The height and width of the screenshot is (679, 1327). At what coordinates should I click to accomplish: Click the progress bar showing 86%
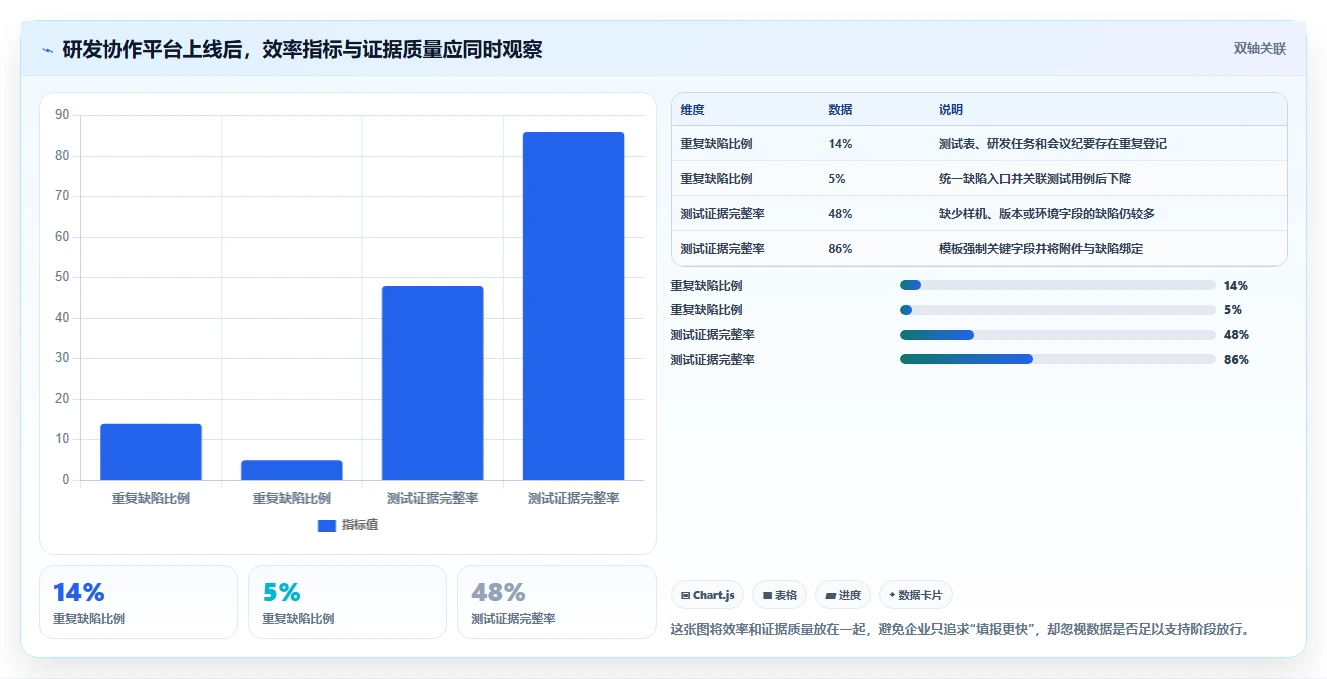point(1057,359)
